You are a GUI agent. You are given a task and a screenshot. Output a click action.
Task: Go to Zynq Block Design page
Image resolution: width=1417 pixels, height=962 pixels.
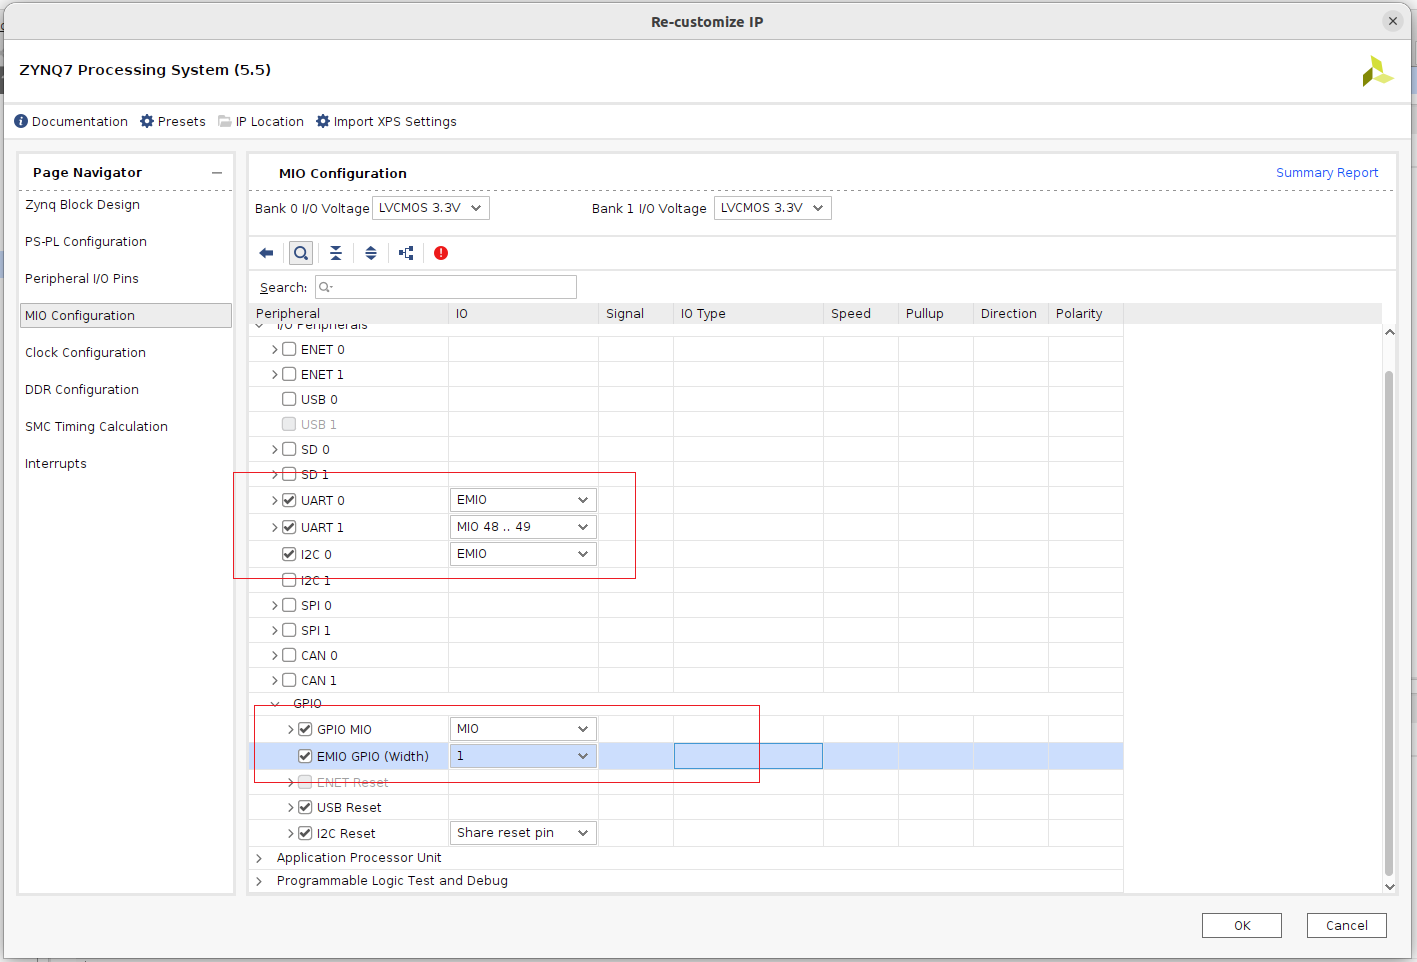82,204
